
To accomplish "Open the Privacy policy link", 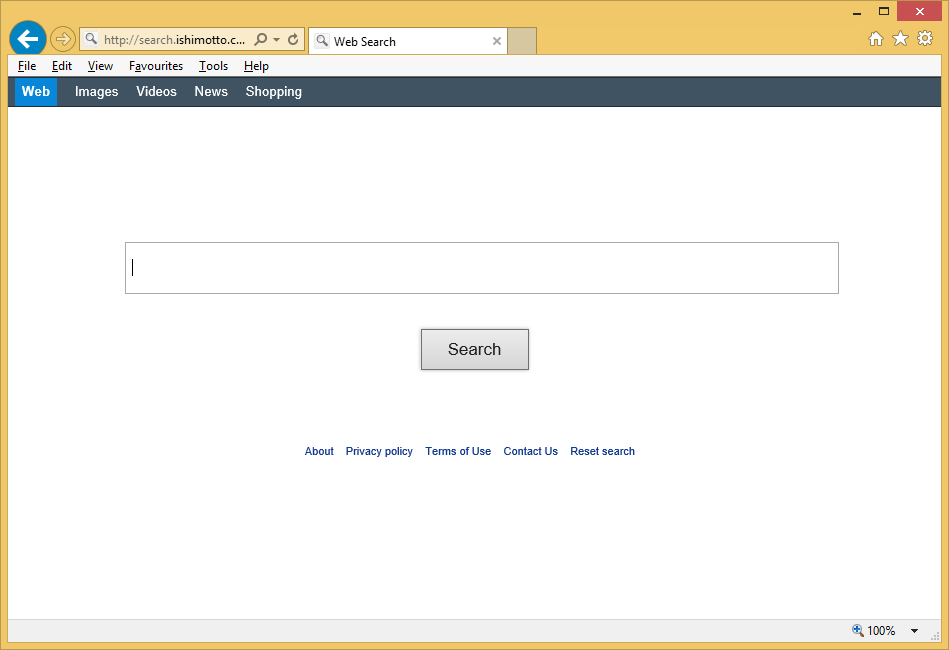I will click(x=379, y=452).
